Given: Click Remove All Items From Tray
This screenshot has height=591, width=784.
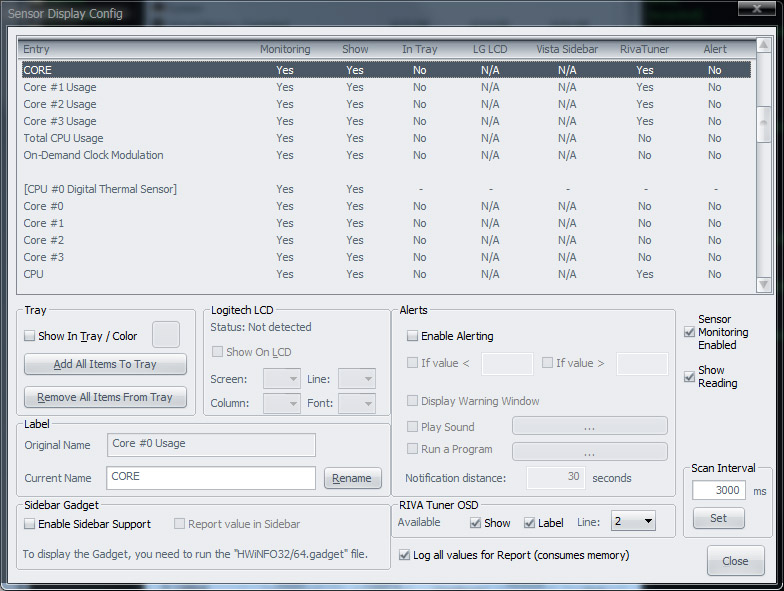Looking at the screenshot, I should tap(105, 397).
